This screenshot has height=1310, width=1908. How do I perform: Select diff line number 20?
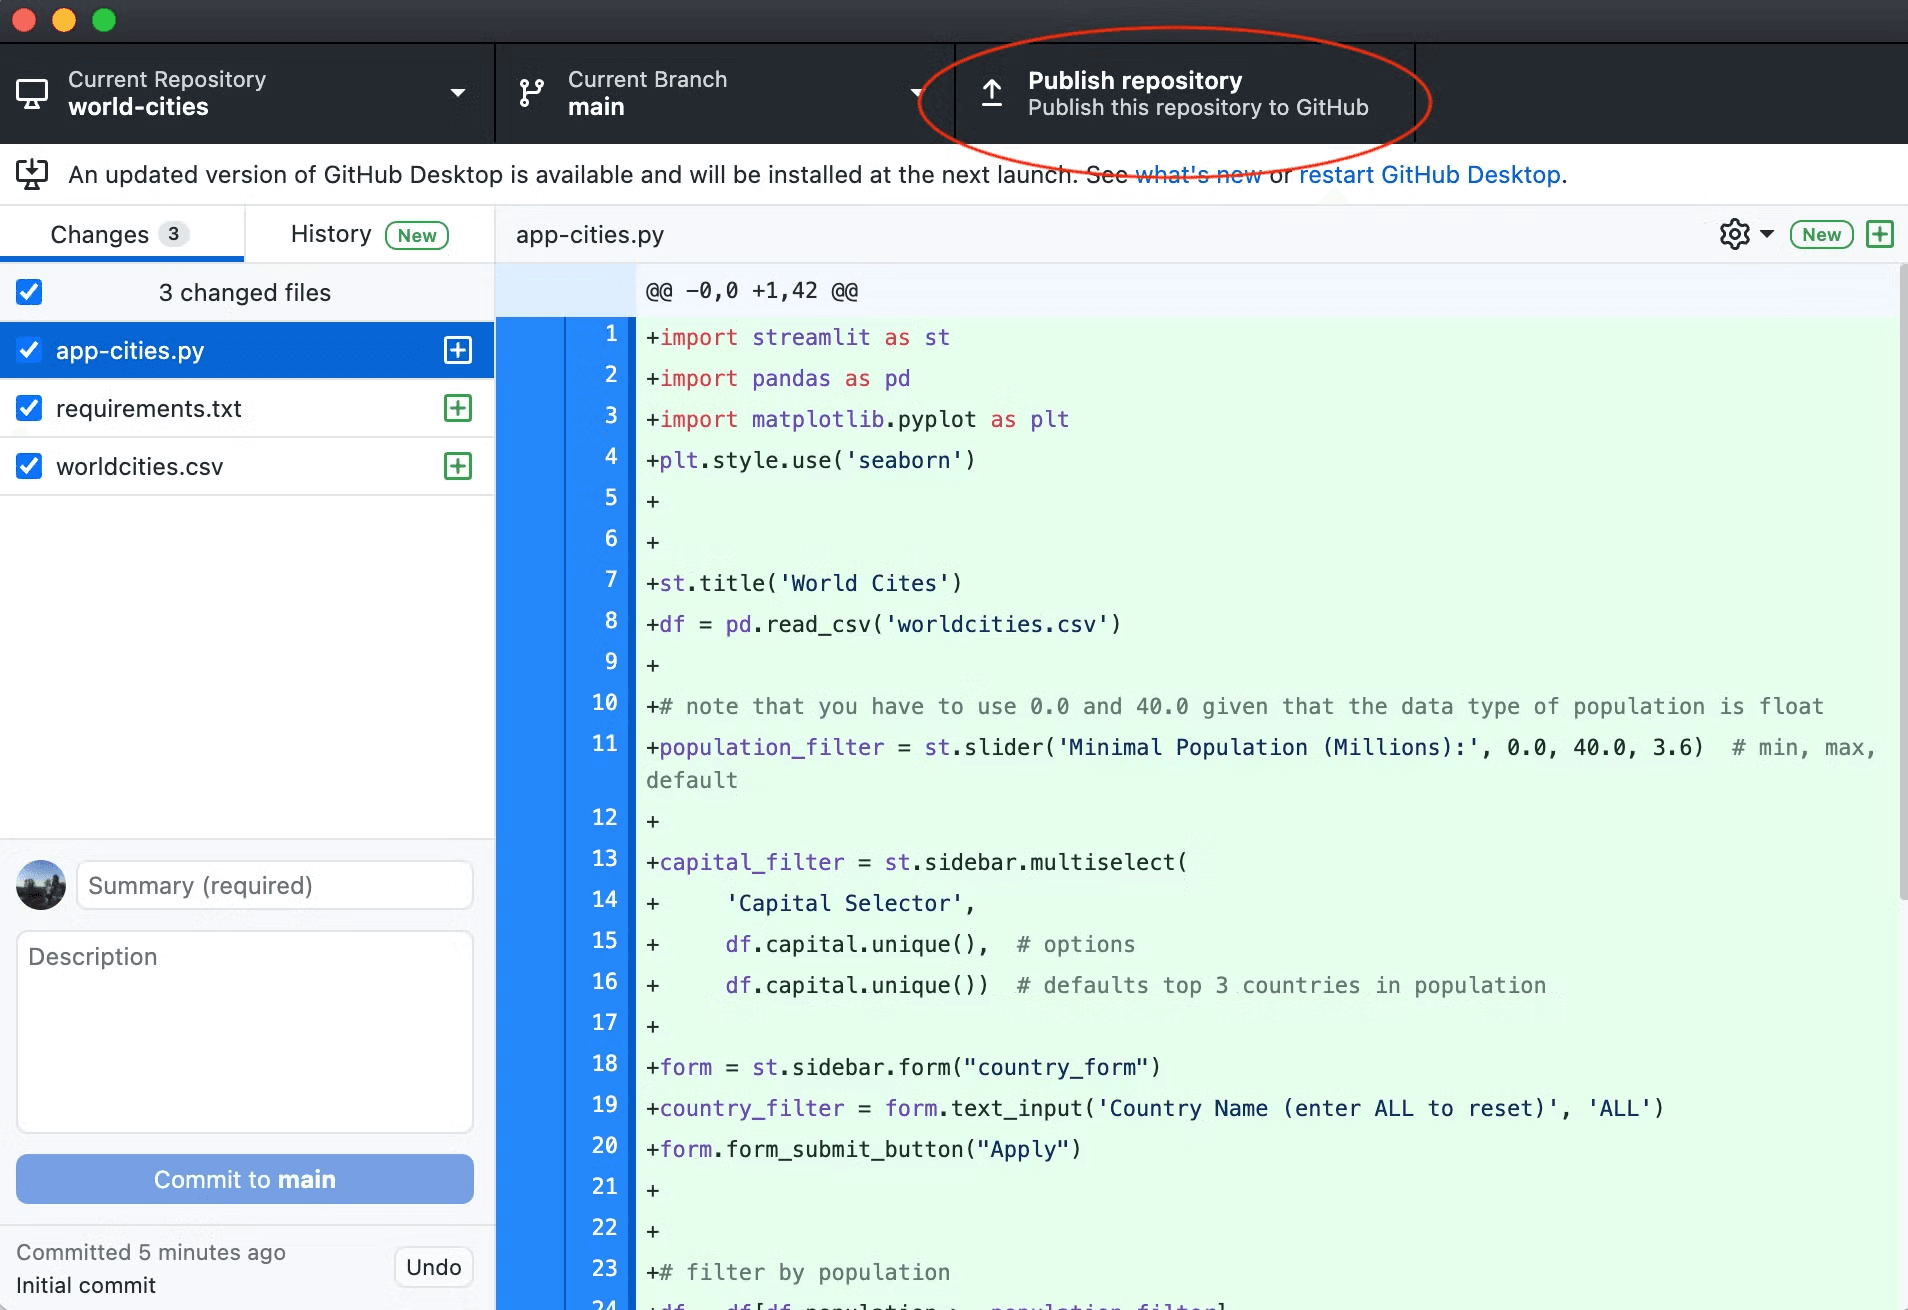(x=604, y=1145)
